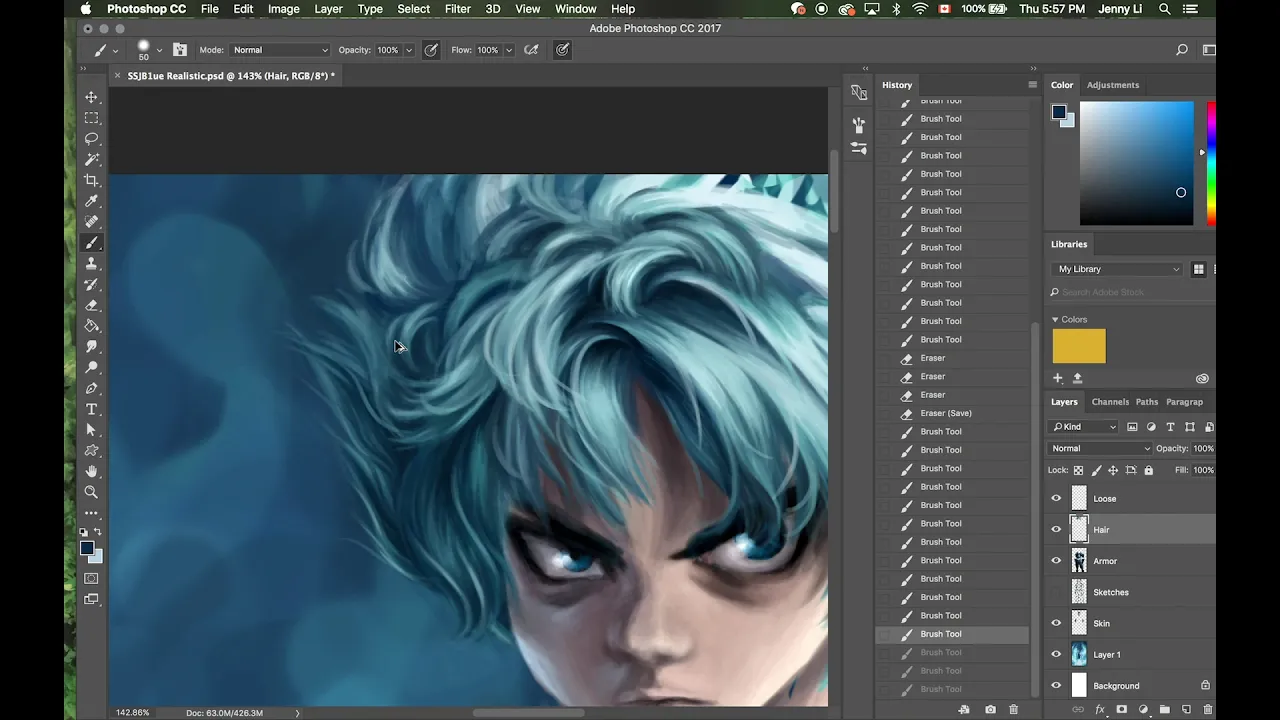Pick a hue on the color spectrum strip
Screen dimensions: 1280x720
(1211, 163)
